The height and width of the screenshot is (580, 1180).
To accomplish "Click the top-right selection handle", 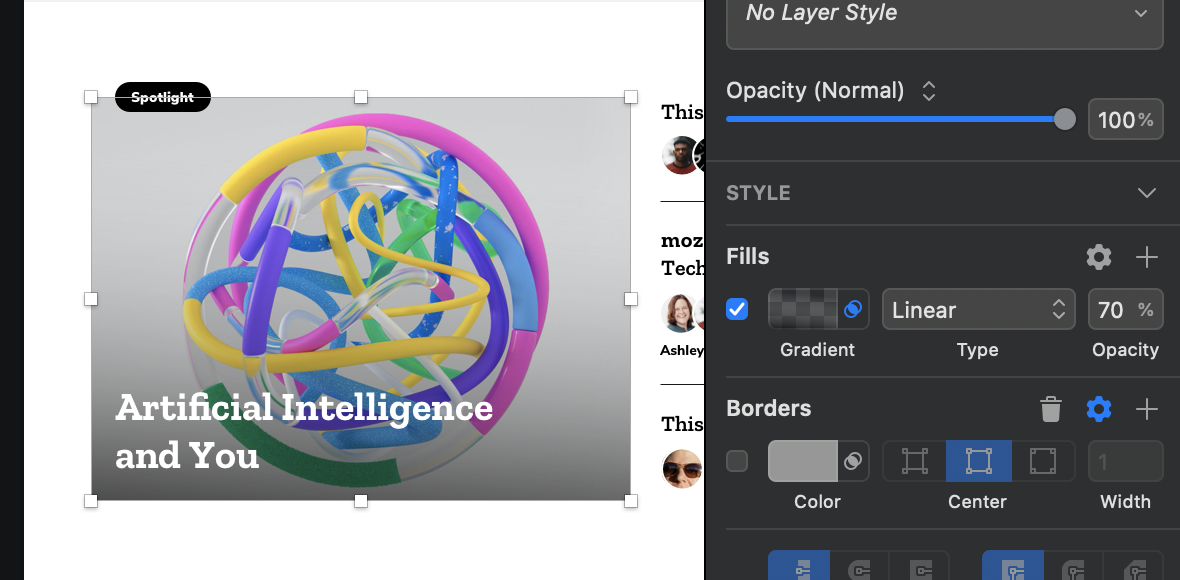I will [x=631, y=97].
